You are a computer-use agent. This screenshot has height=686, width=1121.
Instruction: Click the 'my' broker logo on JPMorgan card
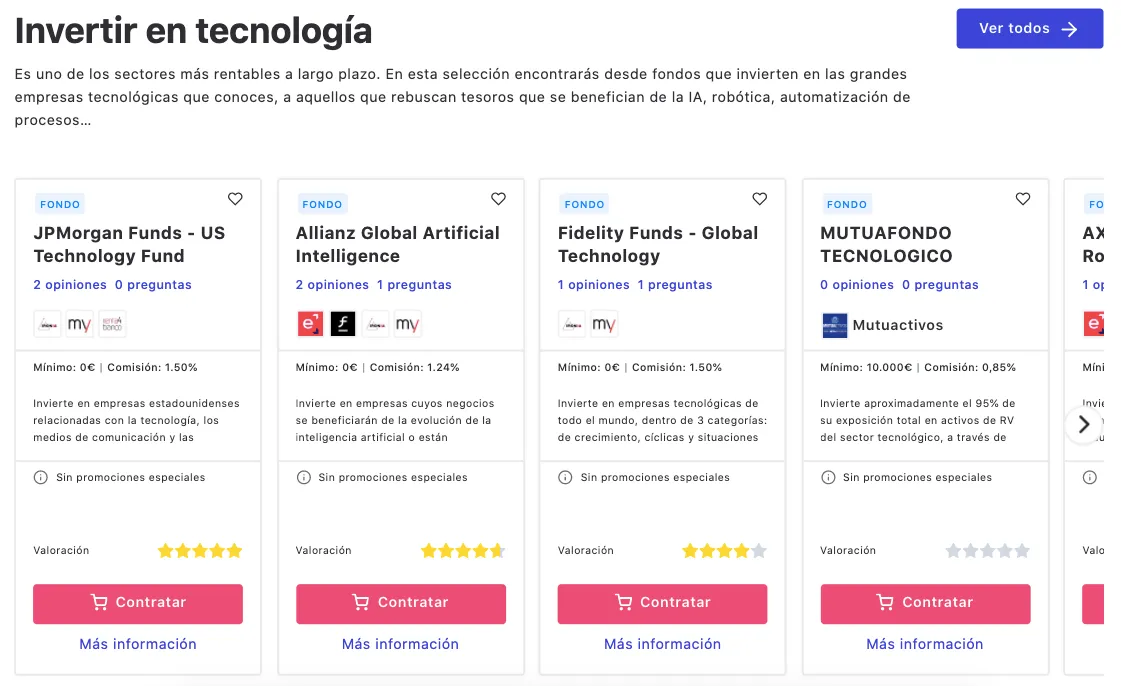click(80, 324)
